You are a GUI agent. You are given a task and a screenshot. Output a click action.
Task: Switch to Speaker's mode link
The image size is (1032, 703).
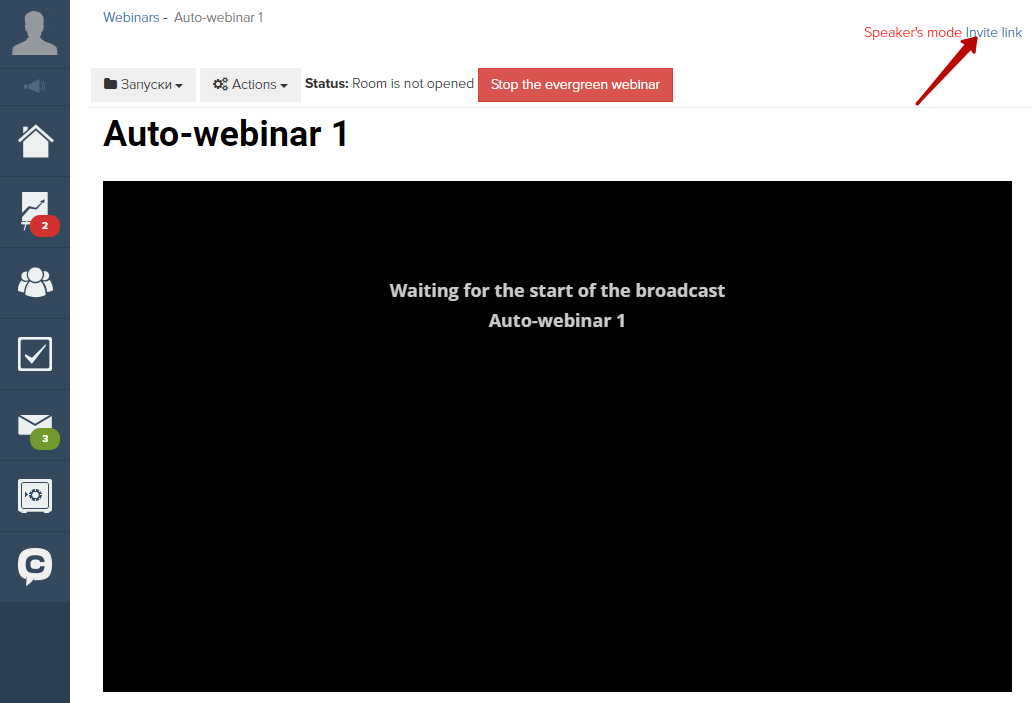click(912, 32)
